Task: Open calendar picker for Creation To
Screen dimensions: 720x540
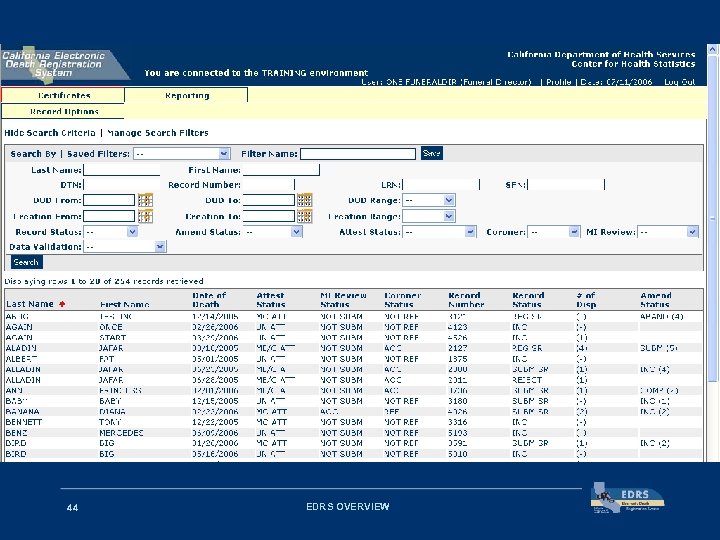Action: pos(304,216)
